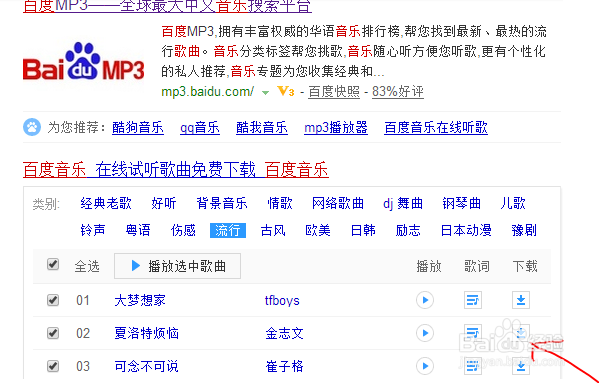Click the V3 credibility badge
The height and width of the screenshot is (383, 599).
coord(286,91)
